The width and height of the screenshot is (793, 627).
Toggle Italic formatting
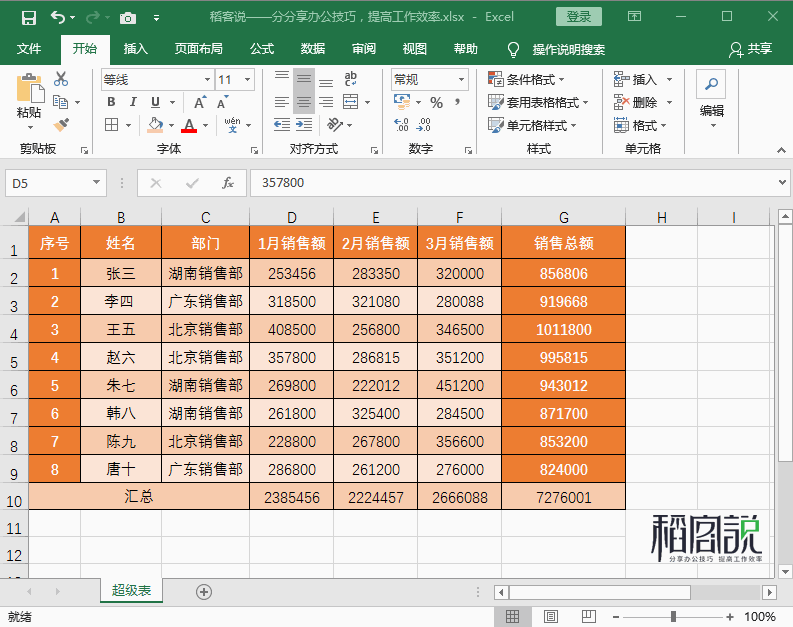(133, 102)
